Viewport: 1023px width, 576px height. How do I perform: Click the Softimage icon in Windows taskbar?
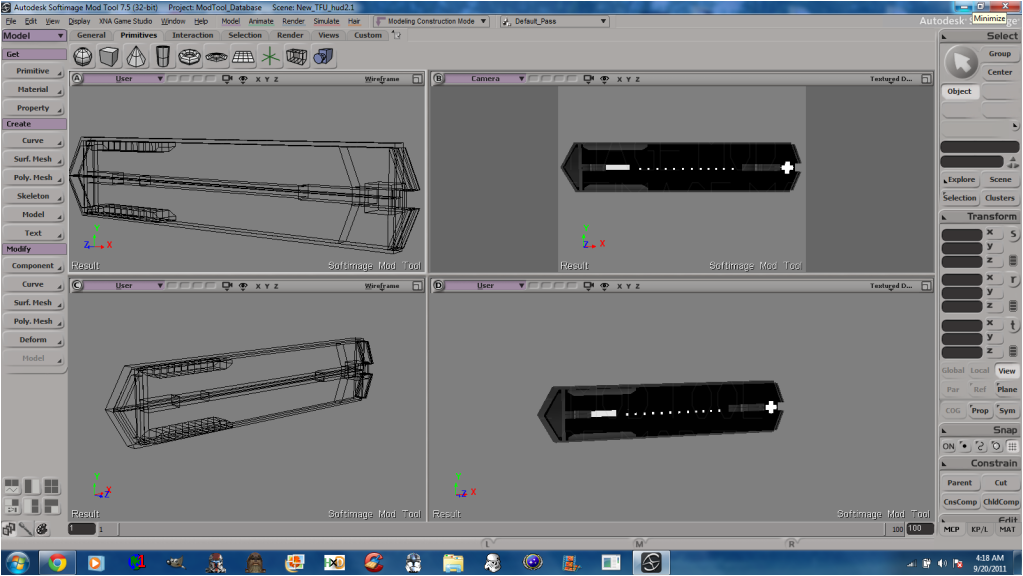tap(650, 562)
